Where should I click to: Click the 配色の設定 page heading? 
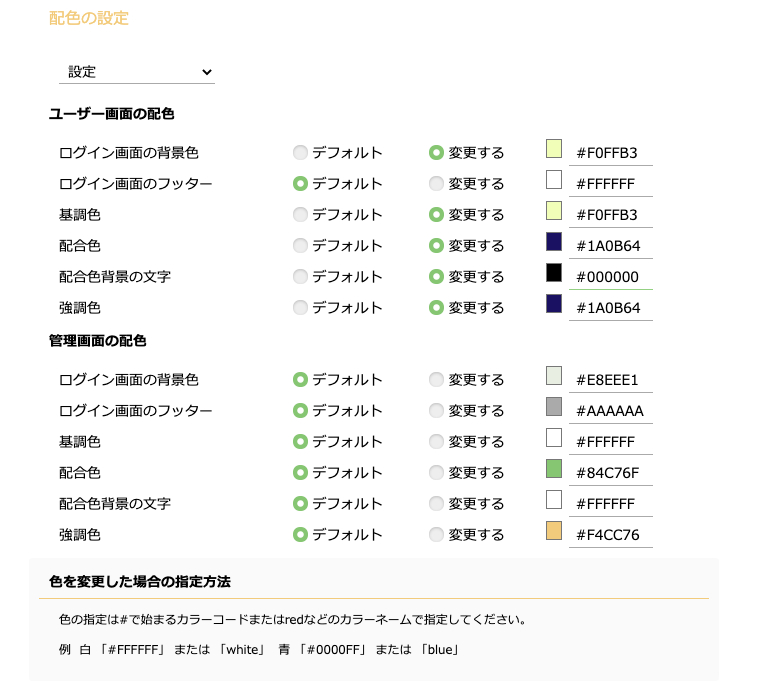tap(89, 18)
